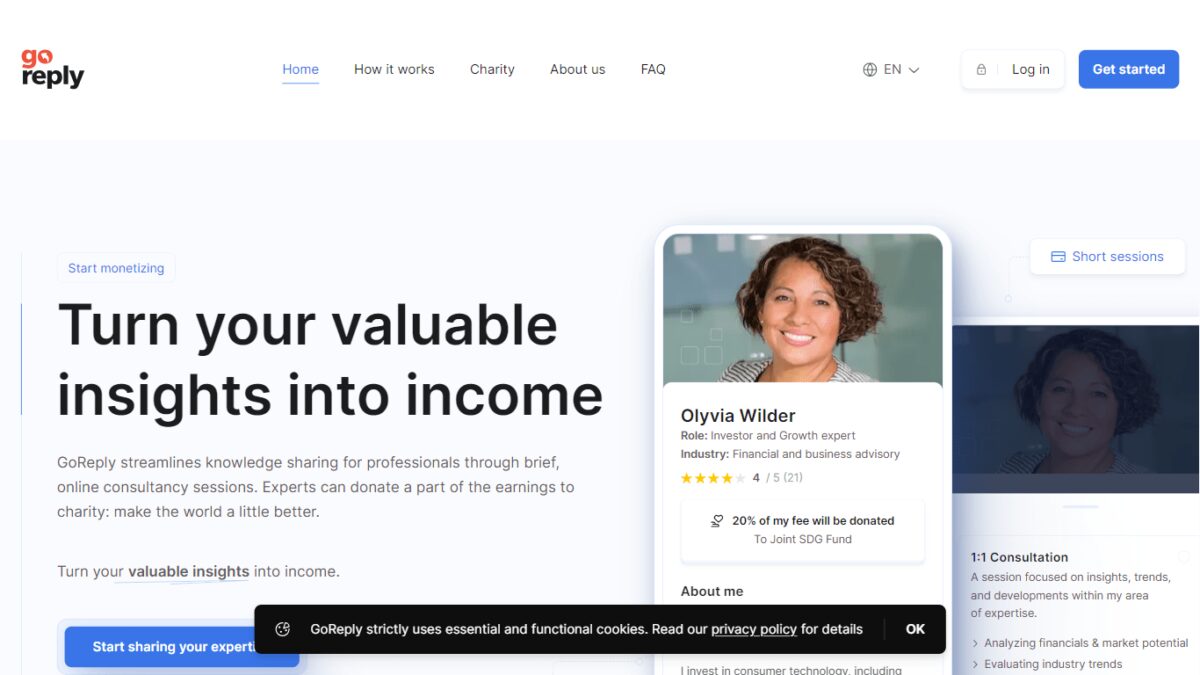Viewport: 1200px width, 675px height.
Task: Click the GoReply logo
Action: pyautogui.click(x=53, y=69)
